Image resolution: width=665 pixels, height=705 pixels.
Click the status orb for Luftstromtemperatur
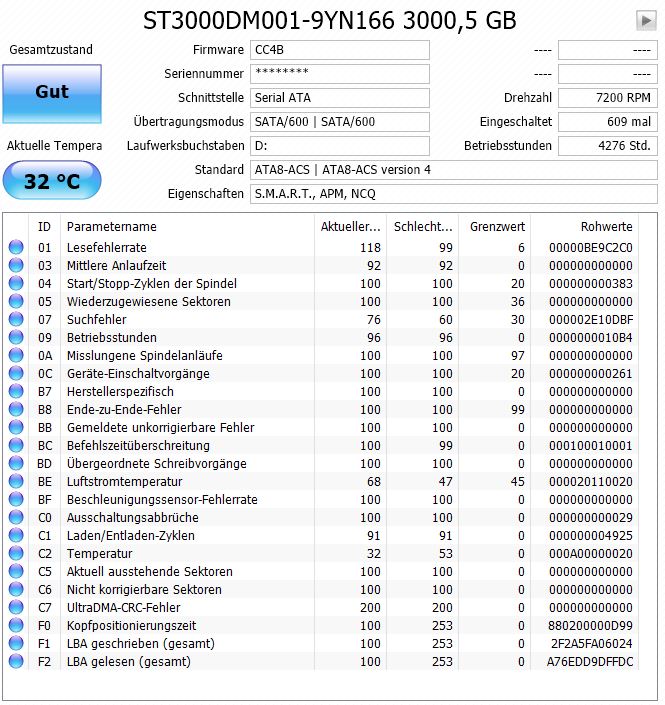pos(16,481)
